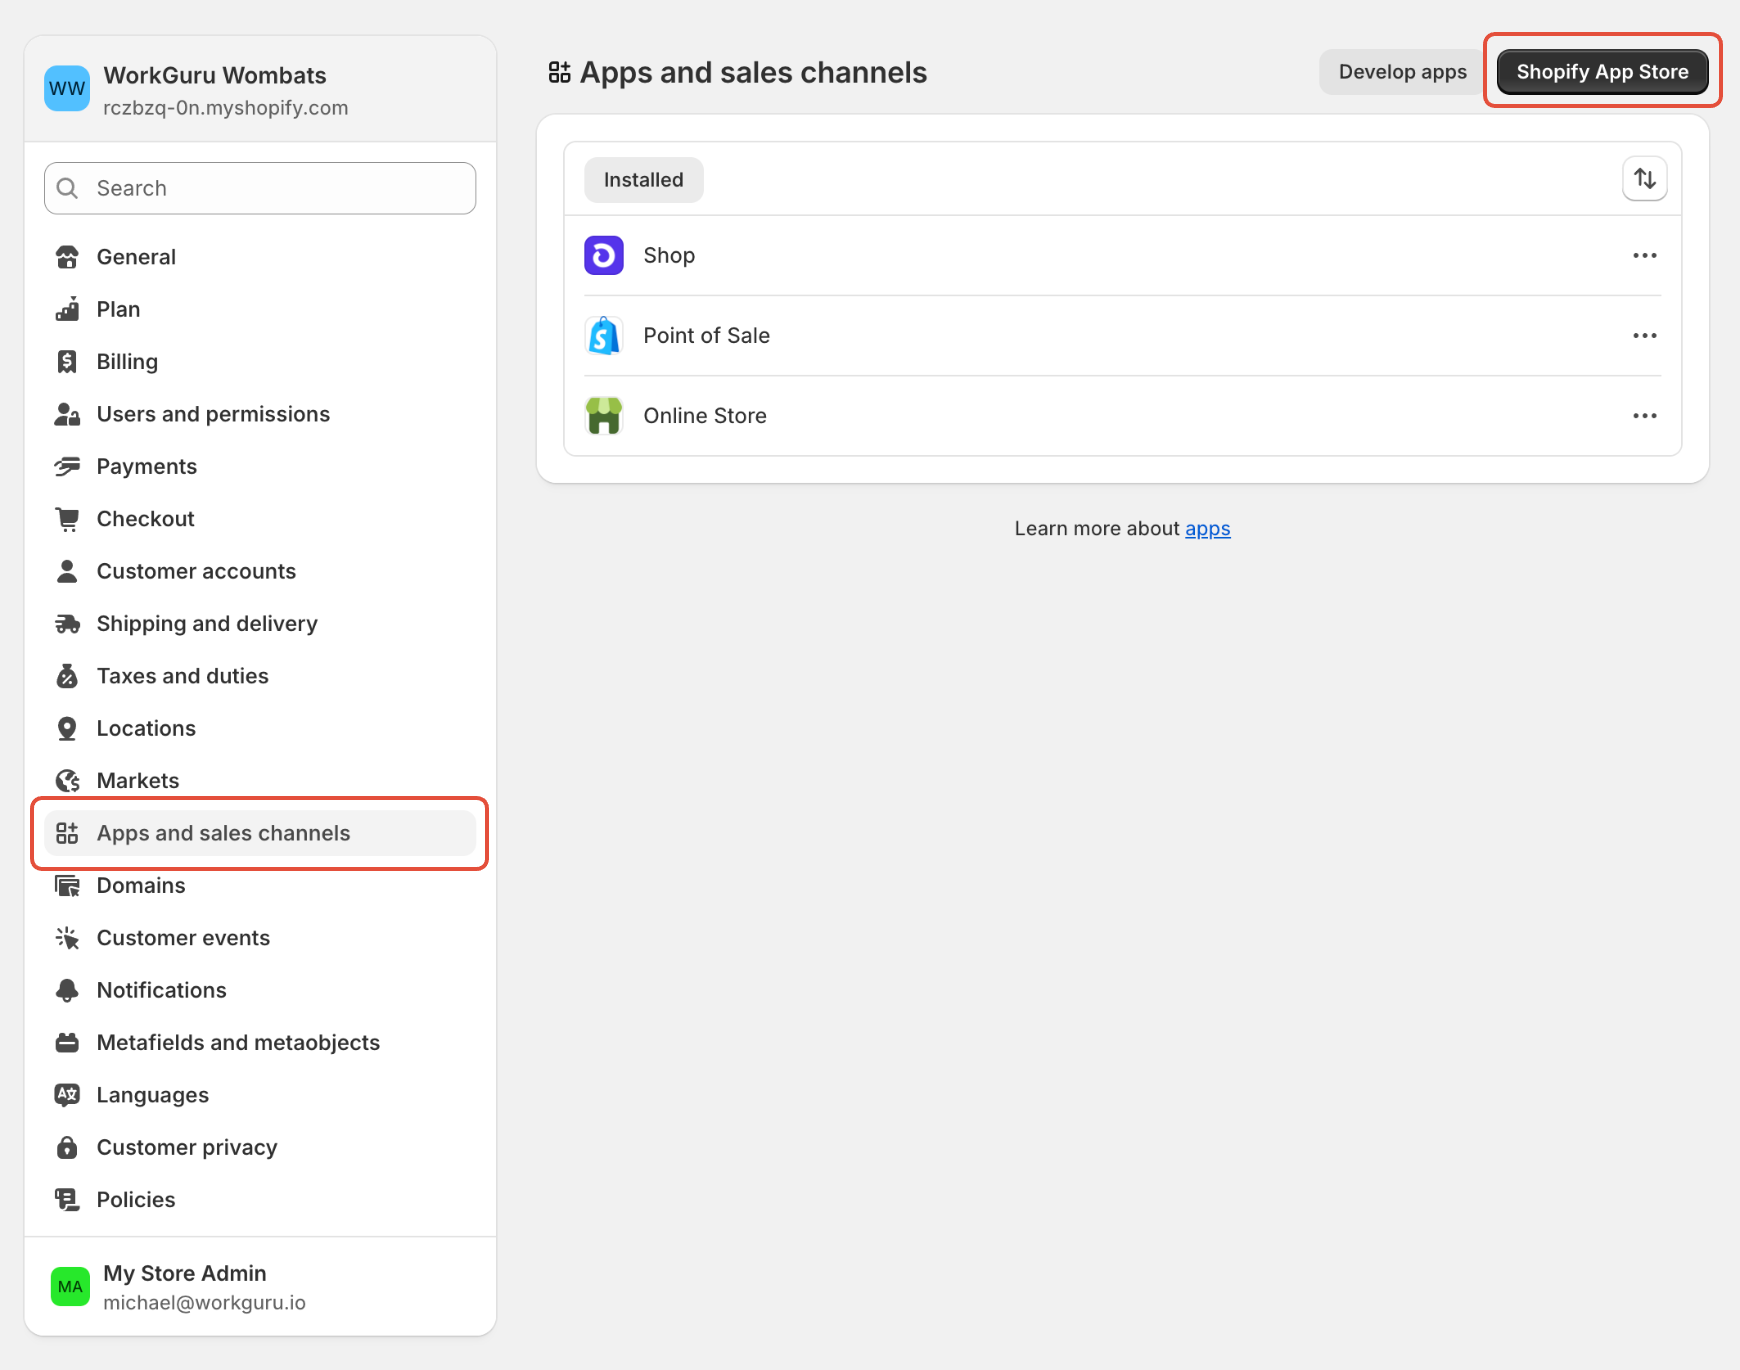The image size is (1740, 1370).
Task: Open Metafields and metaobjects settings
Action: (x=260, y=1043)
